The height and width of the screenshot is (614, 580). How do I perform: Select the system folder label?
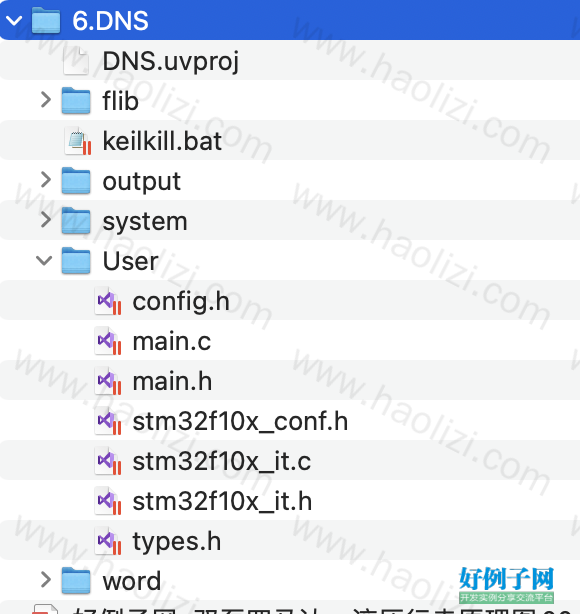(x=145, y=222)
